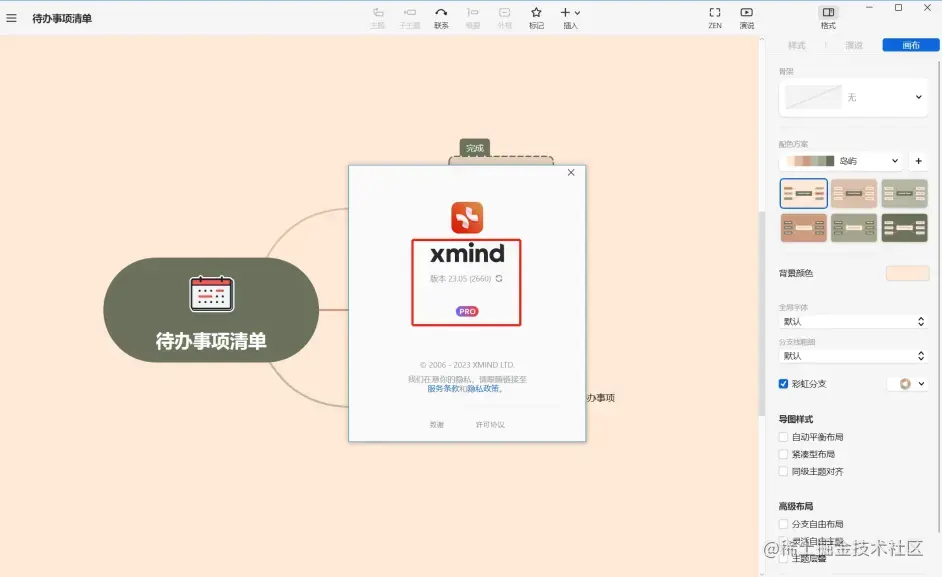Click the 外框 (boundary) toolbar icon
Viewport: 942px width, 577px height.
505,18
